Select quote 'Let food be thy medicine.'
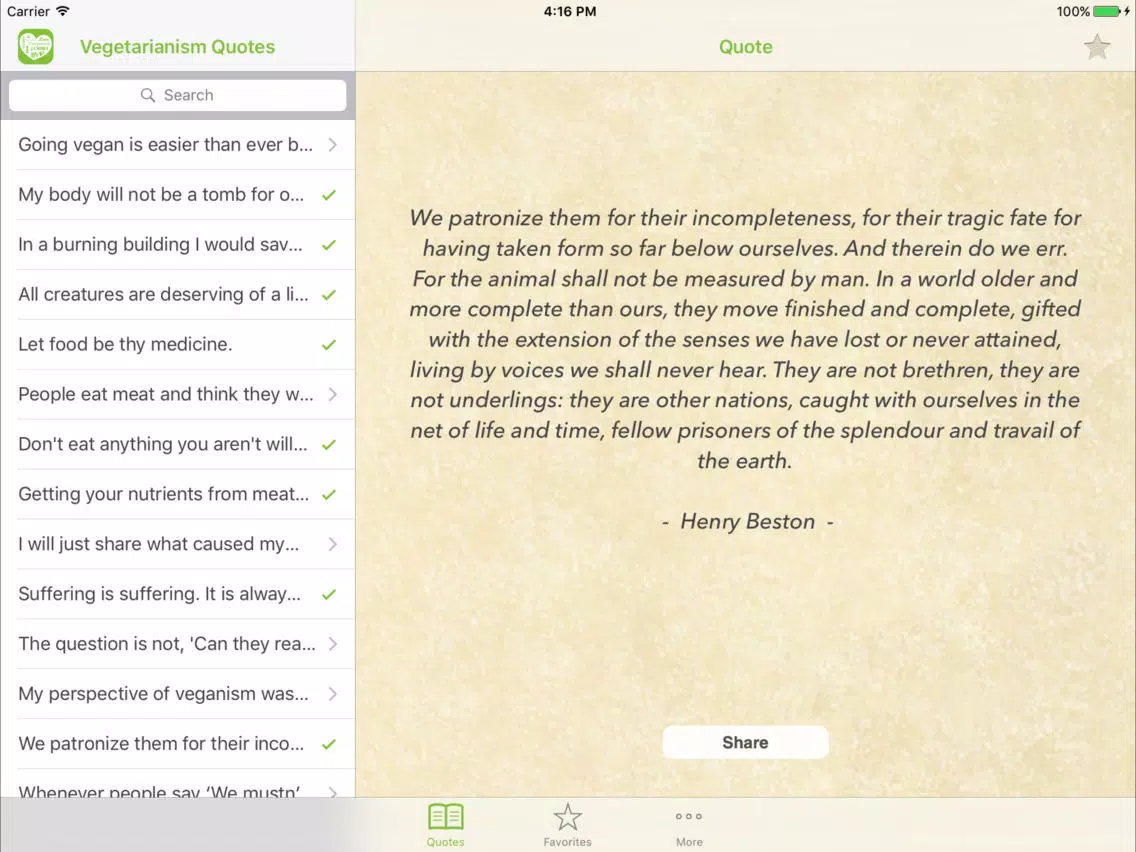 coord(178,345)
